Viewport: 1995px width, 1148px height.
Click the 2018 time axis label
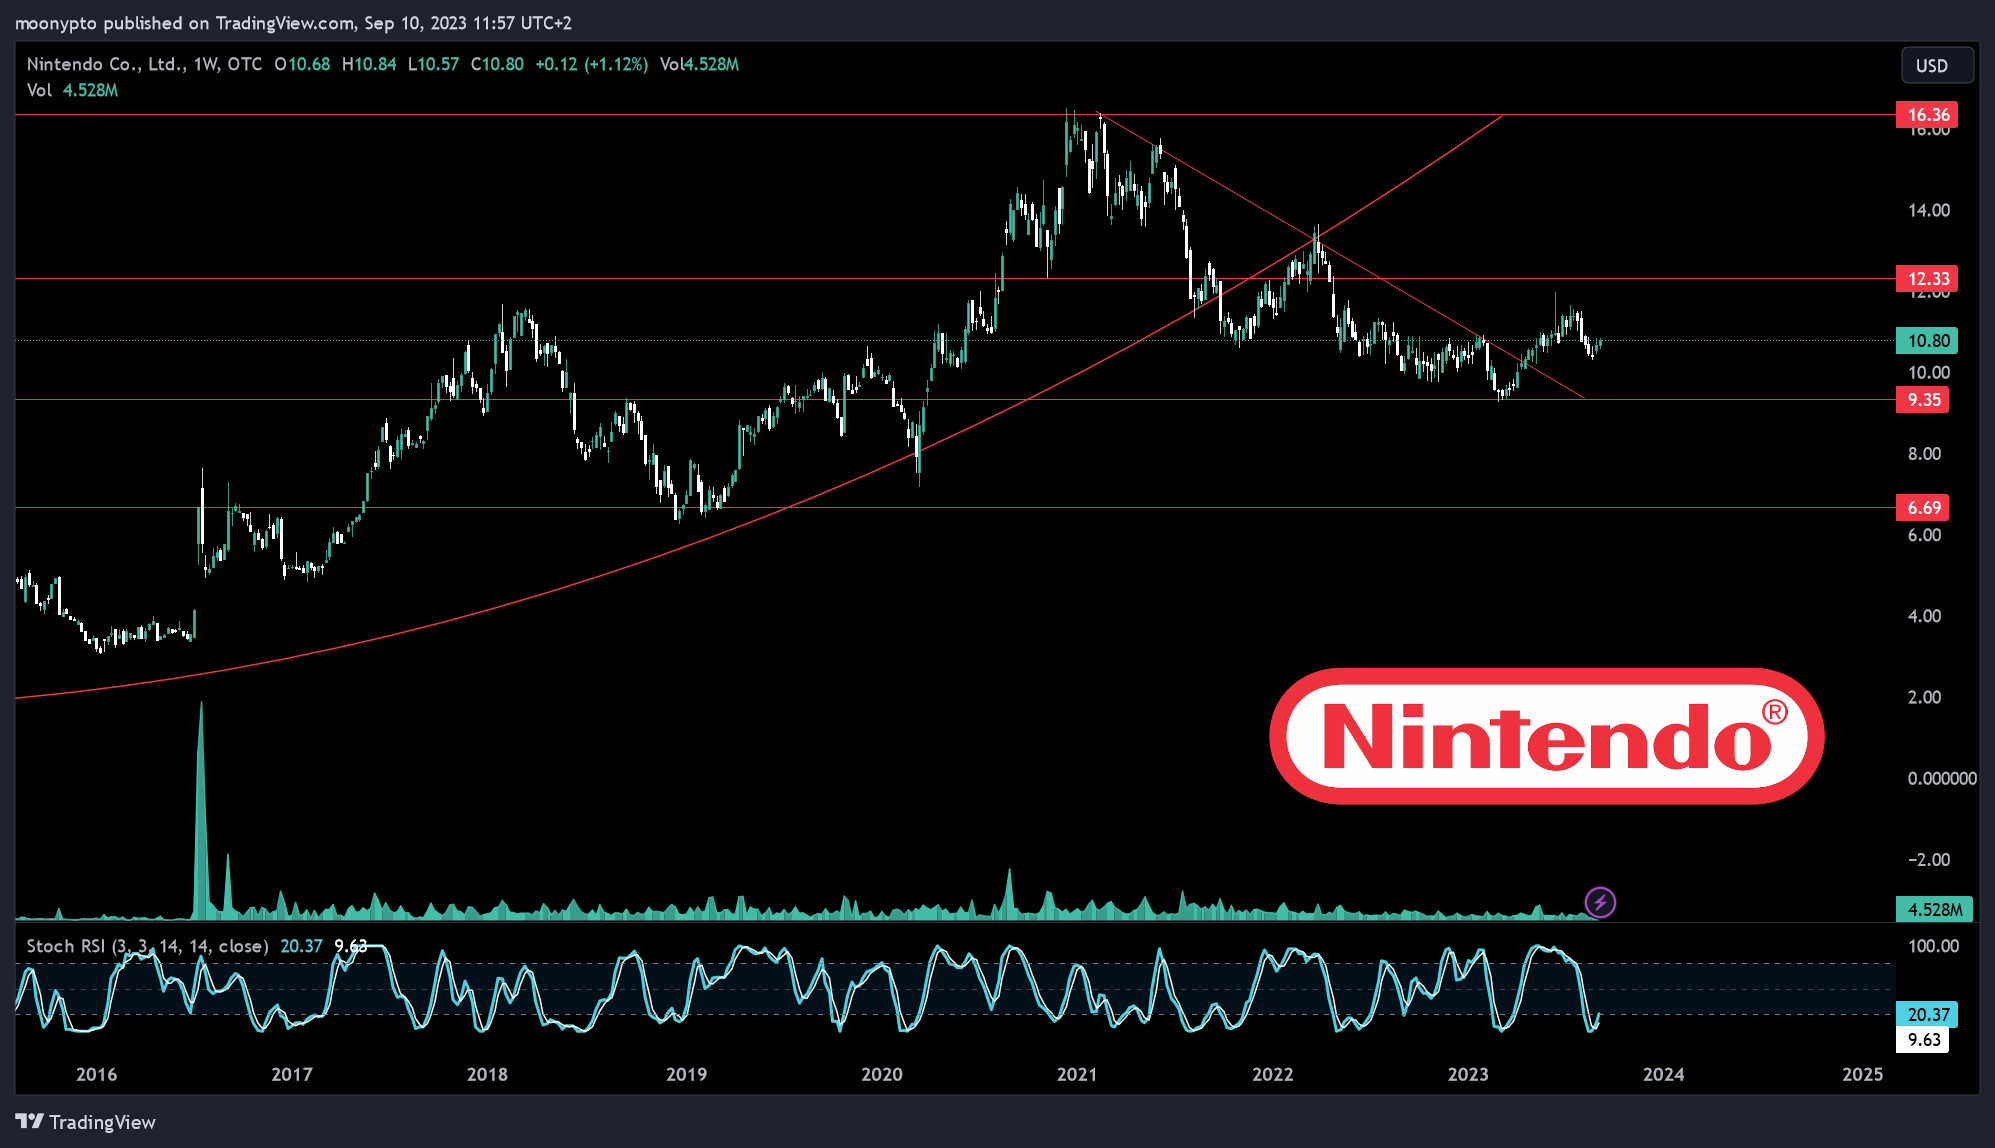coord(487,1074)
